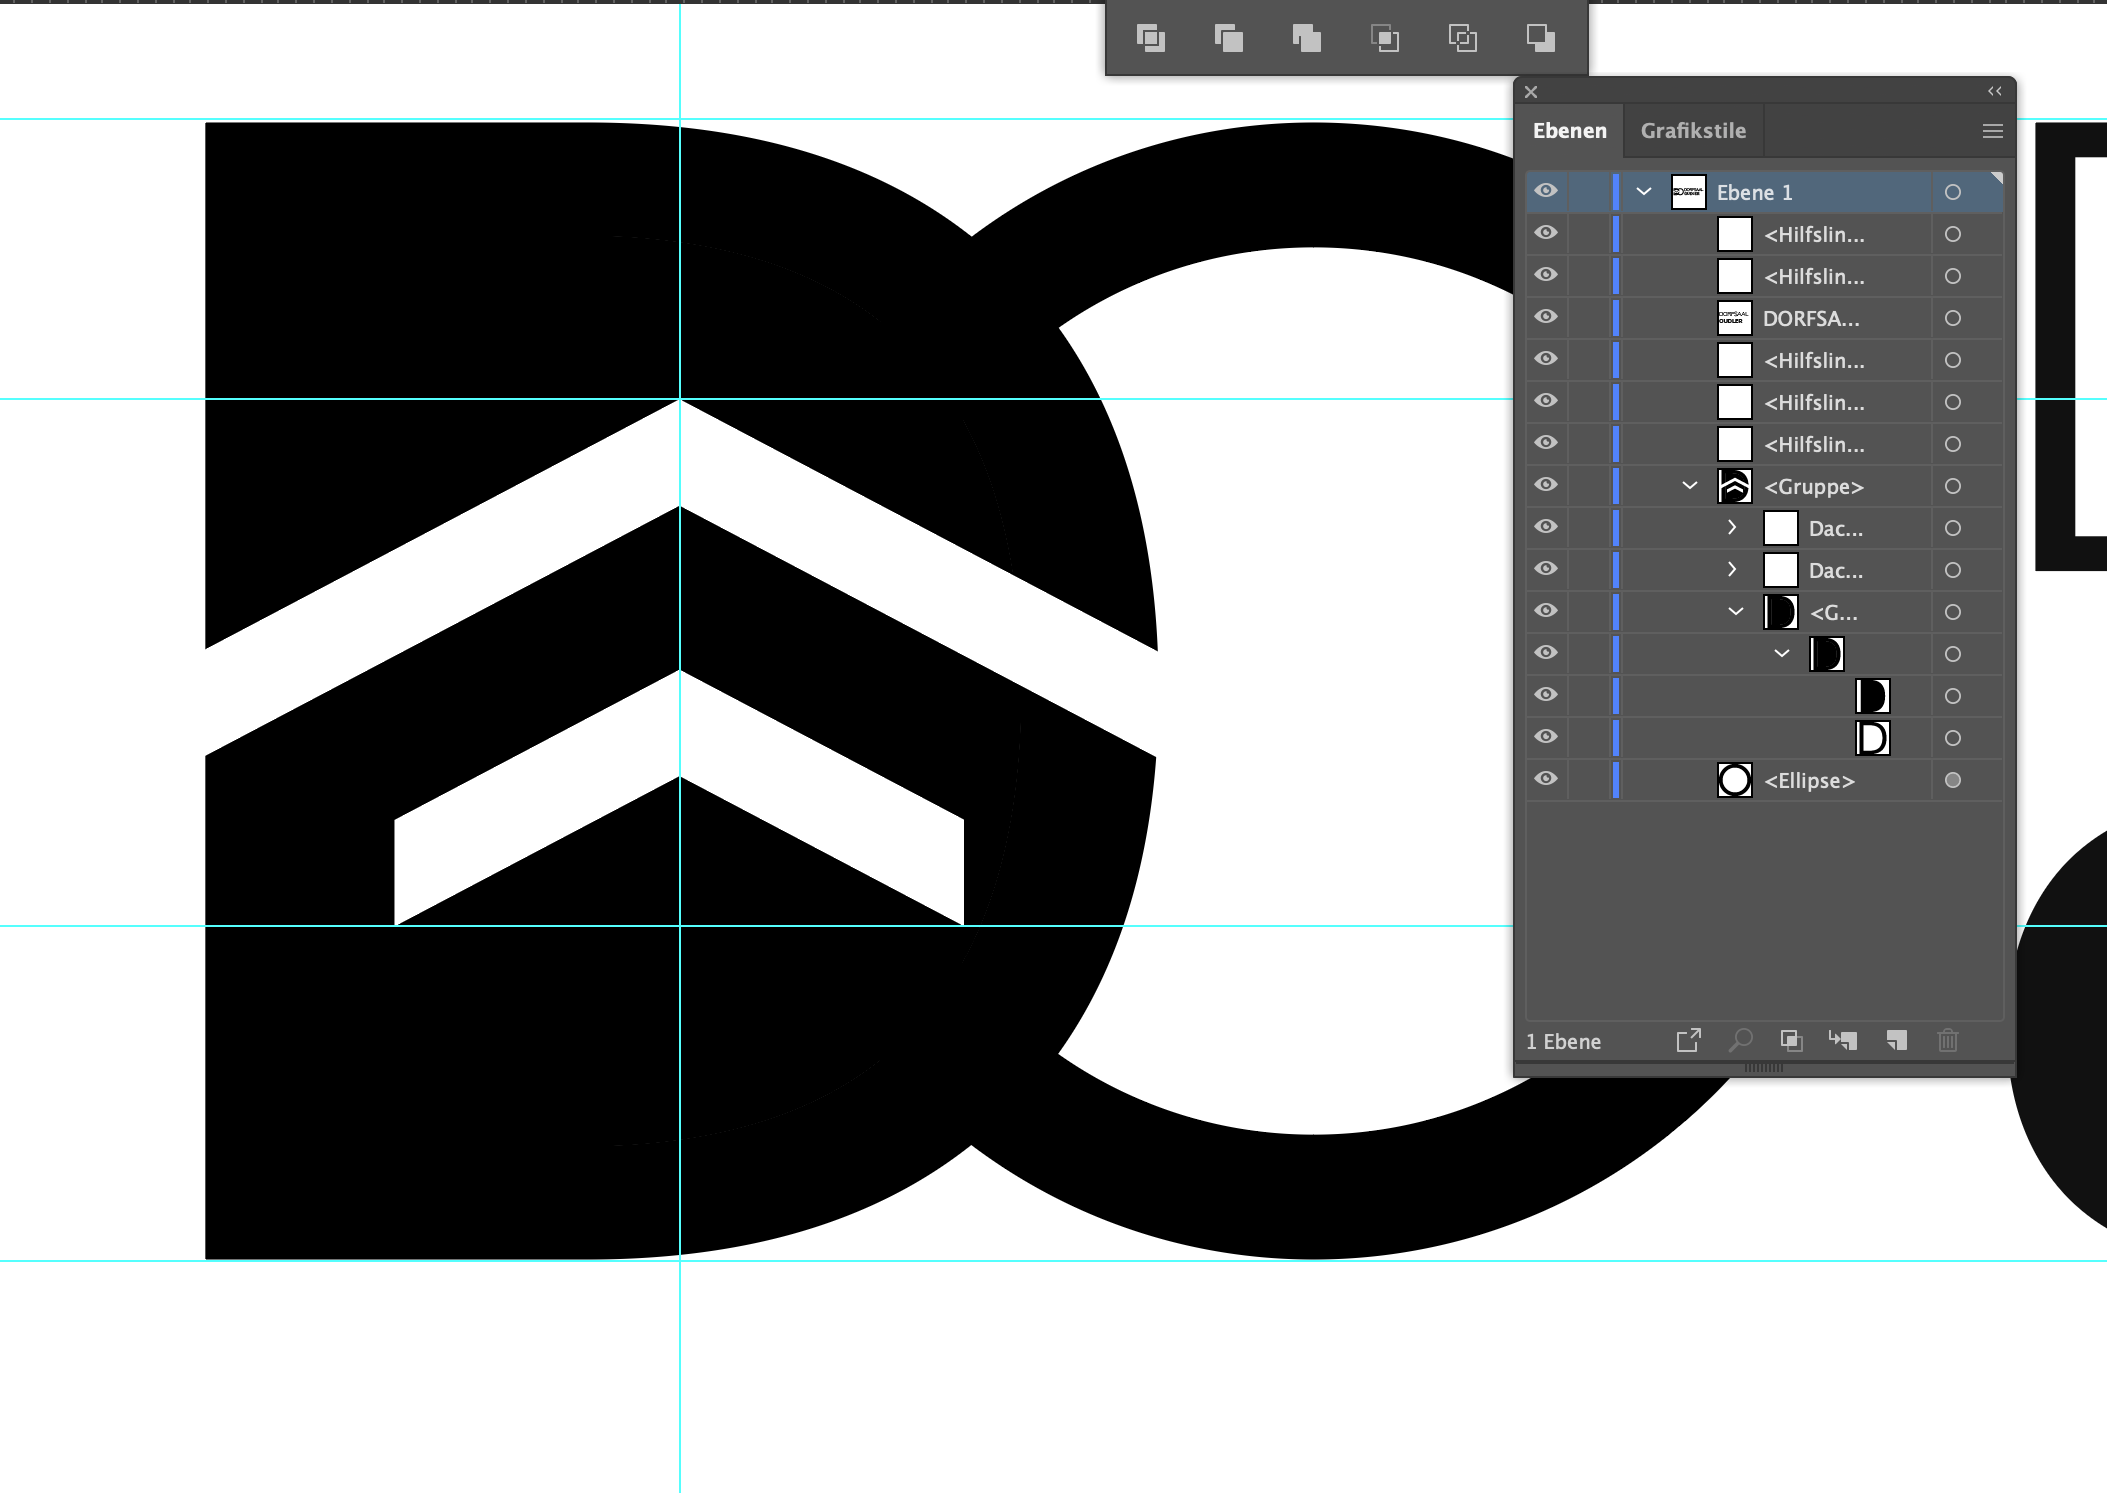Hide the <Ellipse> layer visibility
The image size is (2107, 1493).
[1546, 780]
